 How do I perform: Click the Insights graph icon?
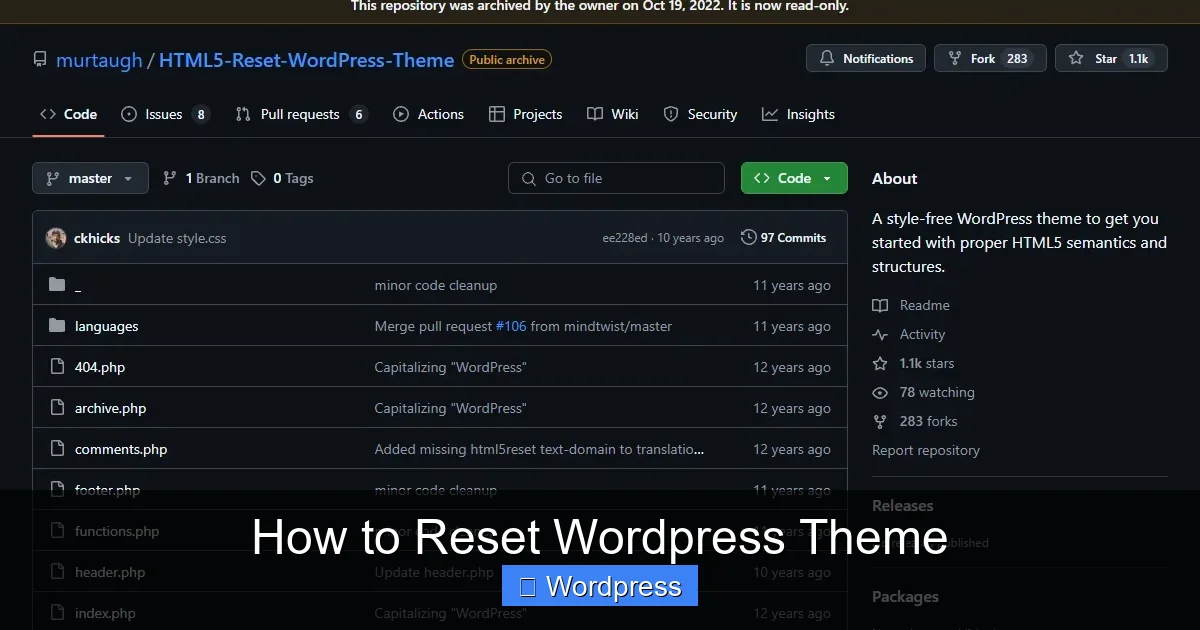tap(770, 114)
